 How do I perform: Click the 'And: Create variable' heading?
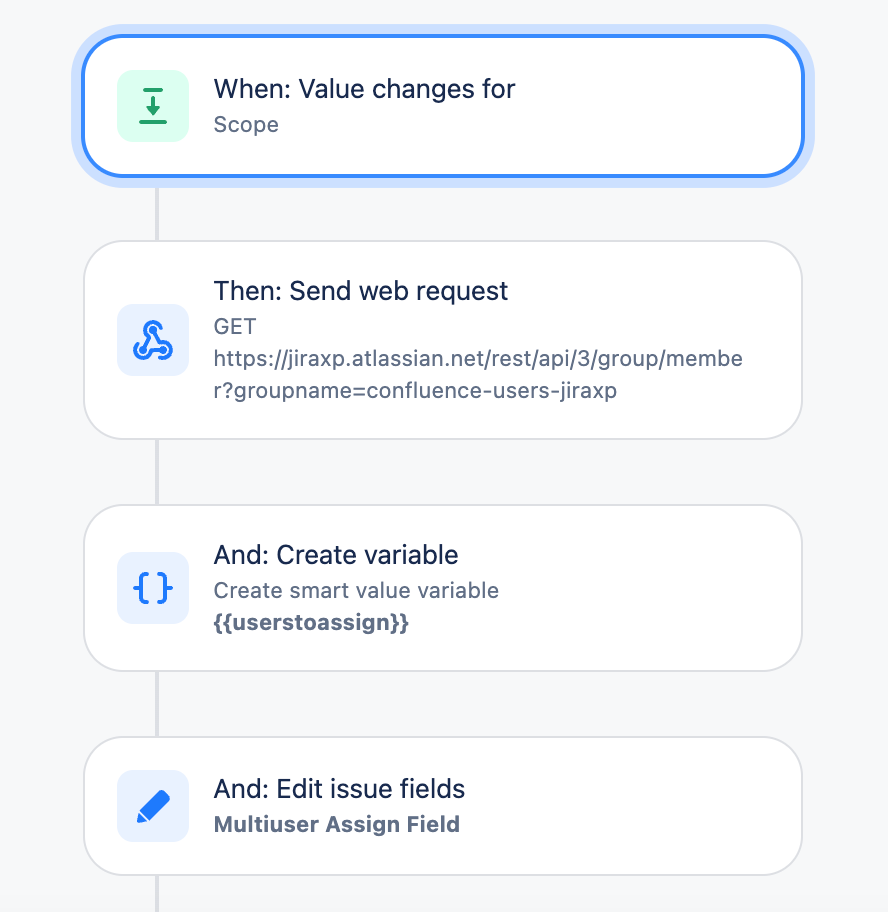pos(336,555)
